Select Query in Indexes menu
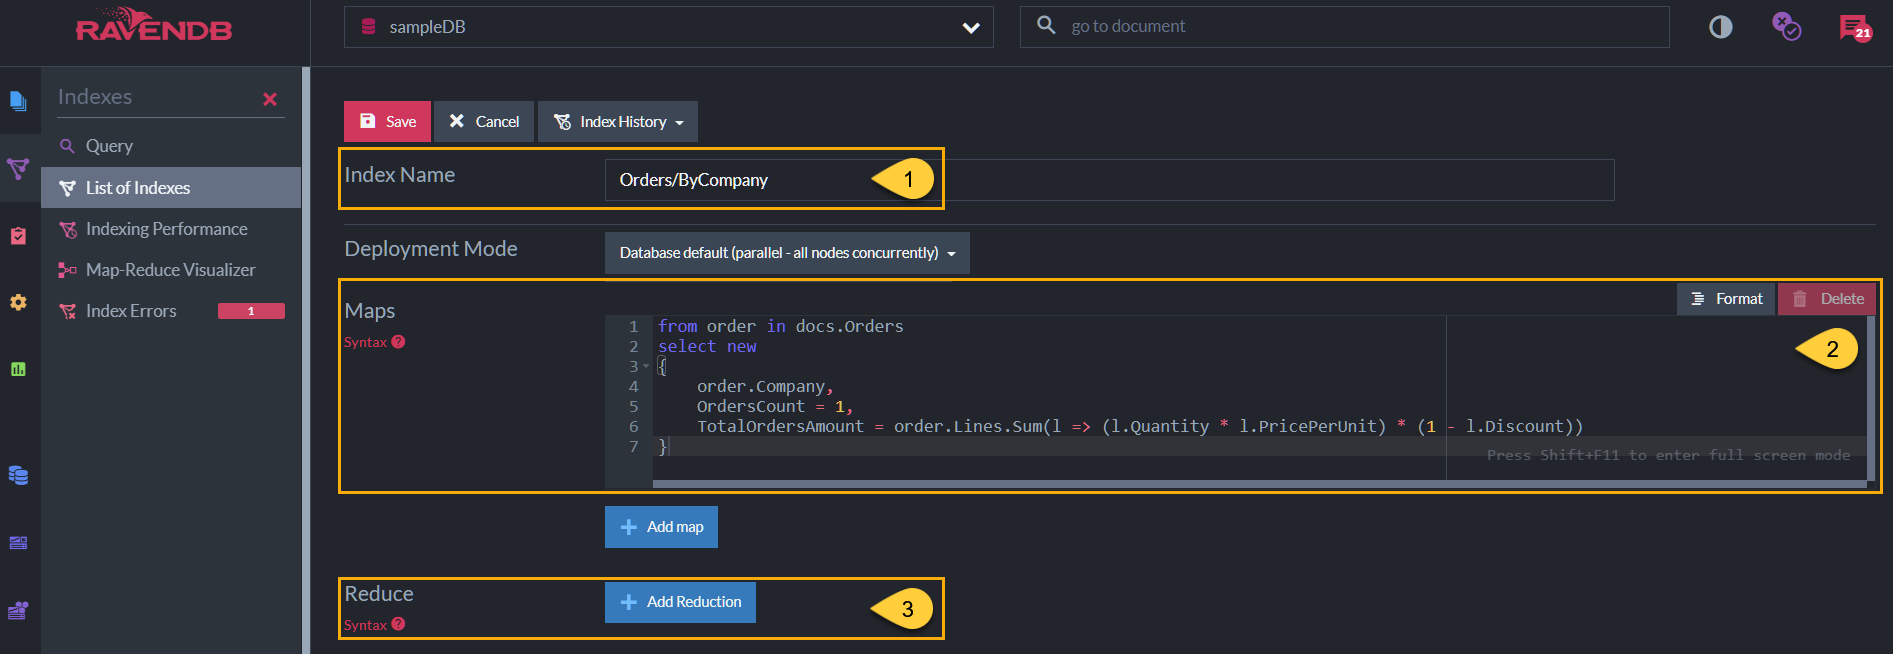 (x=109, y=146)
